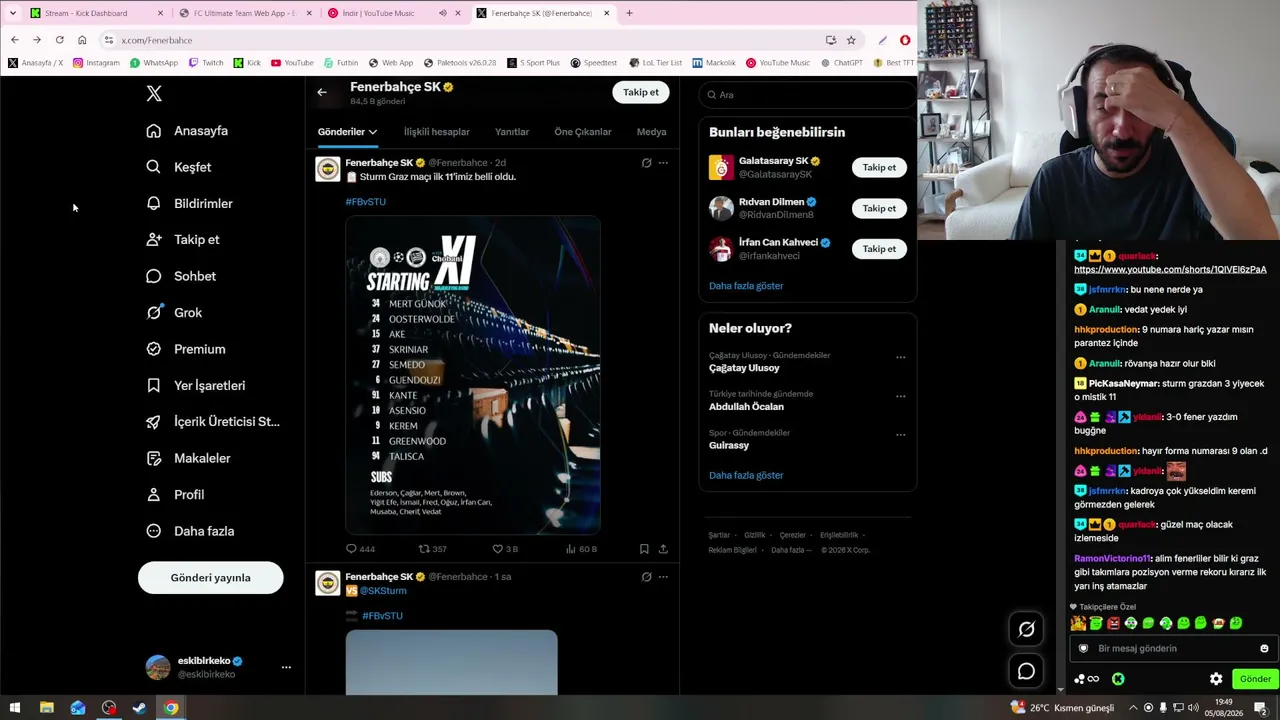Open Makaleler articles
1280x720 pixels.
pos(188,458)
